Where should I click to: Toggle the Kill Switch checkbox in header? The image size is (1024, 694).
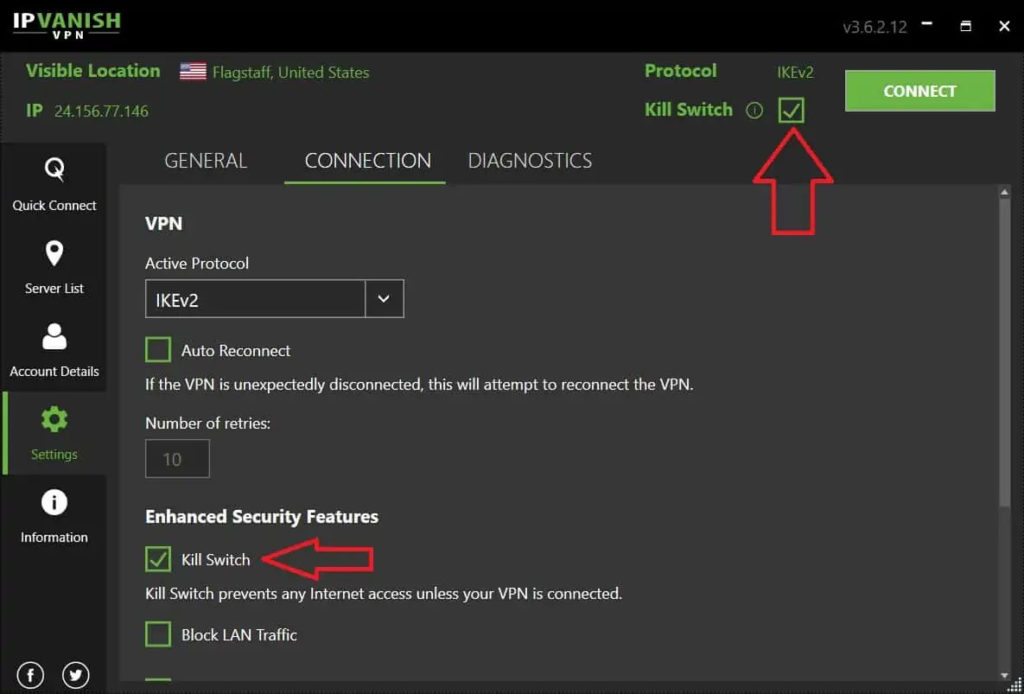[x=791, y=110]
